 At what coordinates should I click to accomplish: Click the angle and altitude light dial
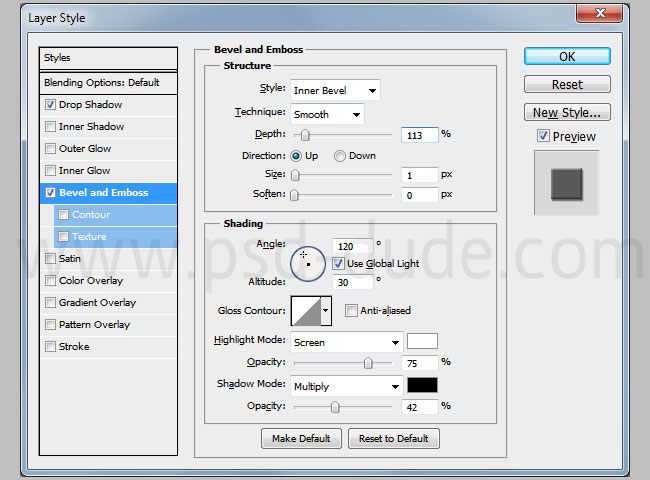point(308,264)
